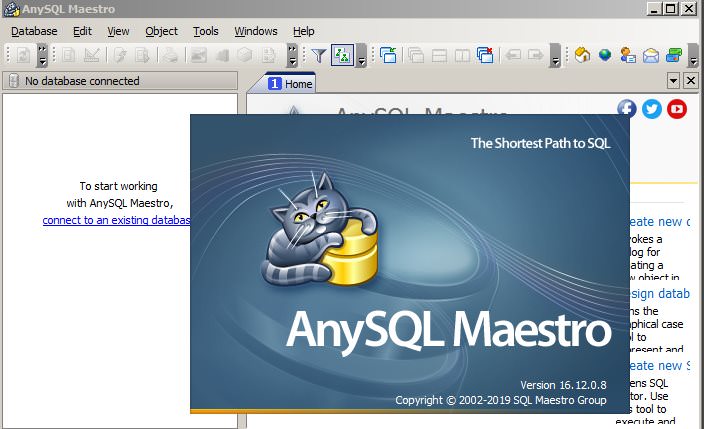Click 'connect to an existing database' link
The image size is (704, 429).
116,220
